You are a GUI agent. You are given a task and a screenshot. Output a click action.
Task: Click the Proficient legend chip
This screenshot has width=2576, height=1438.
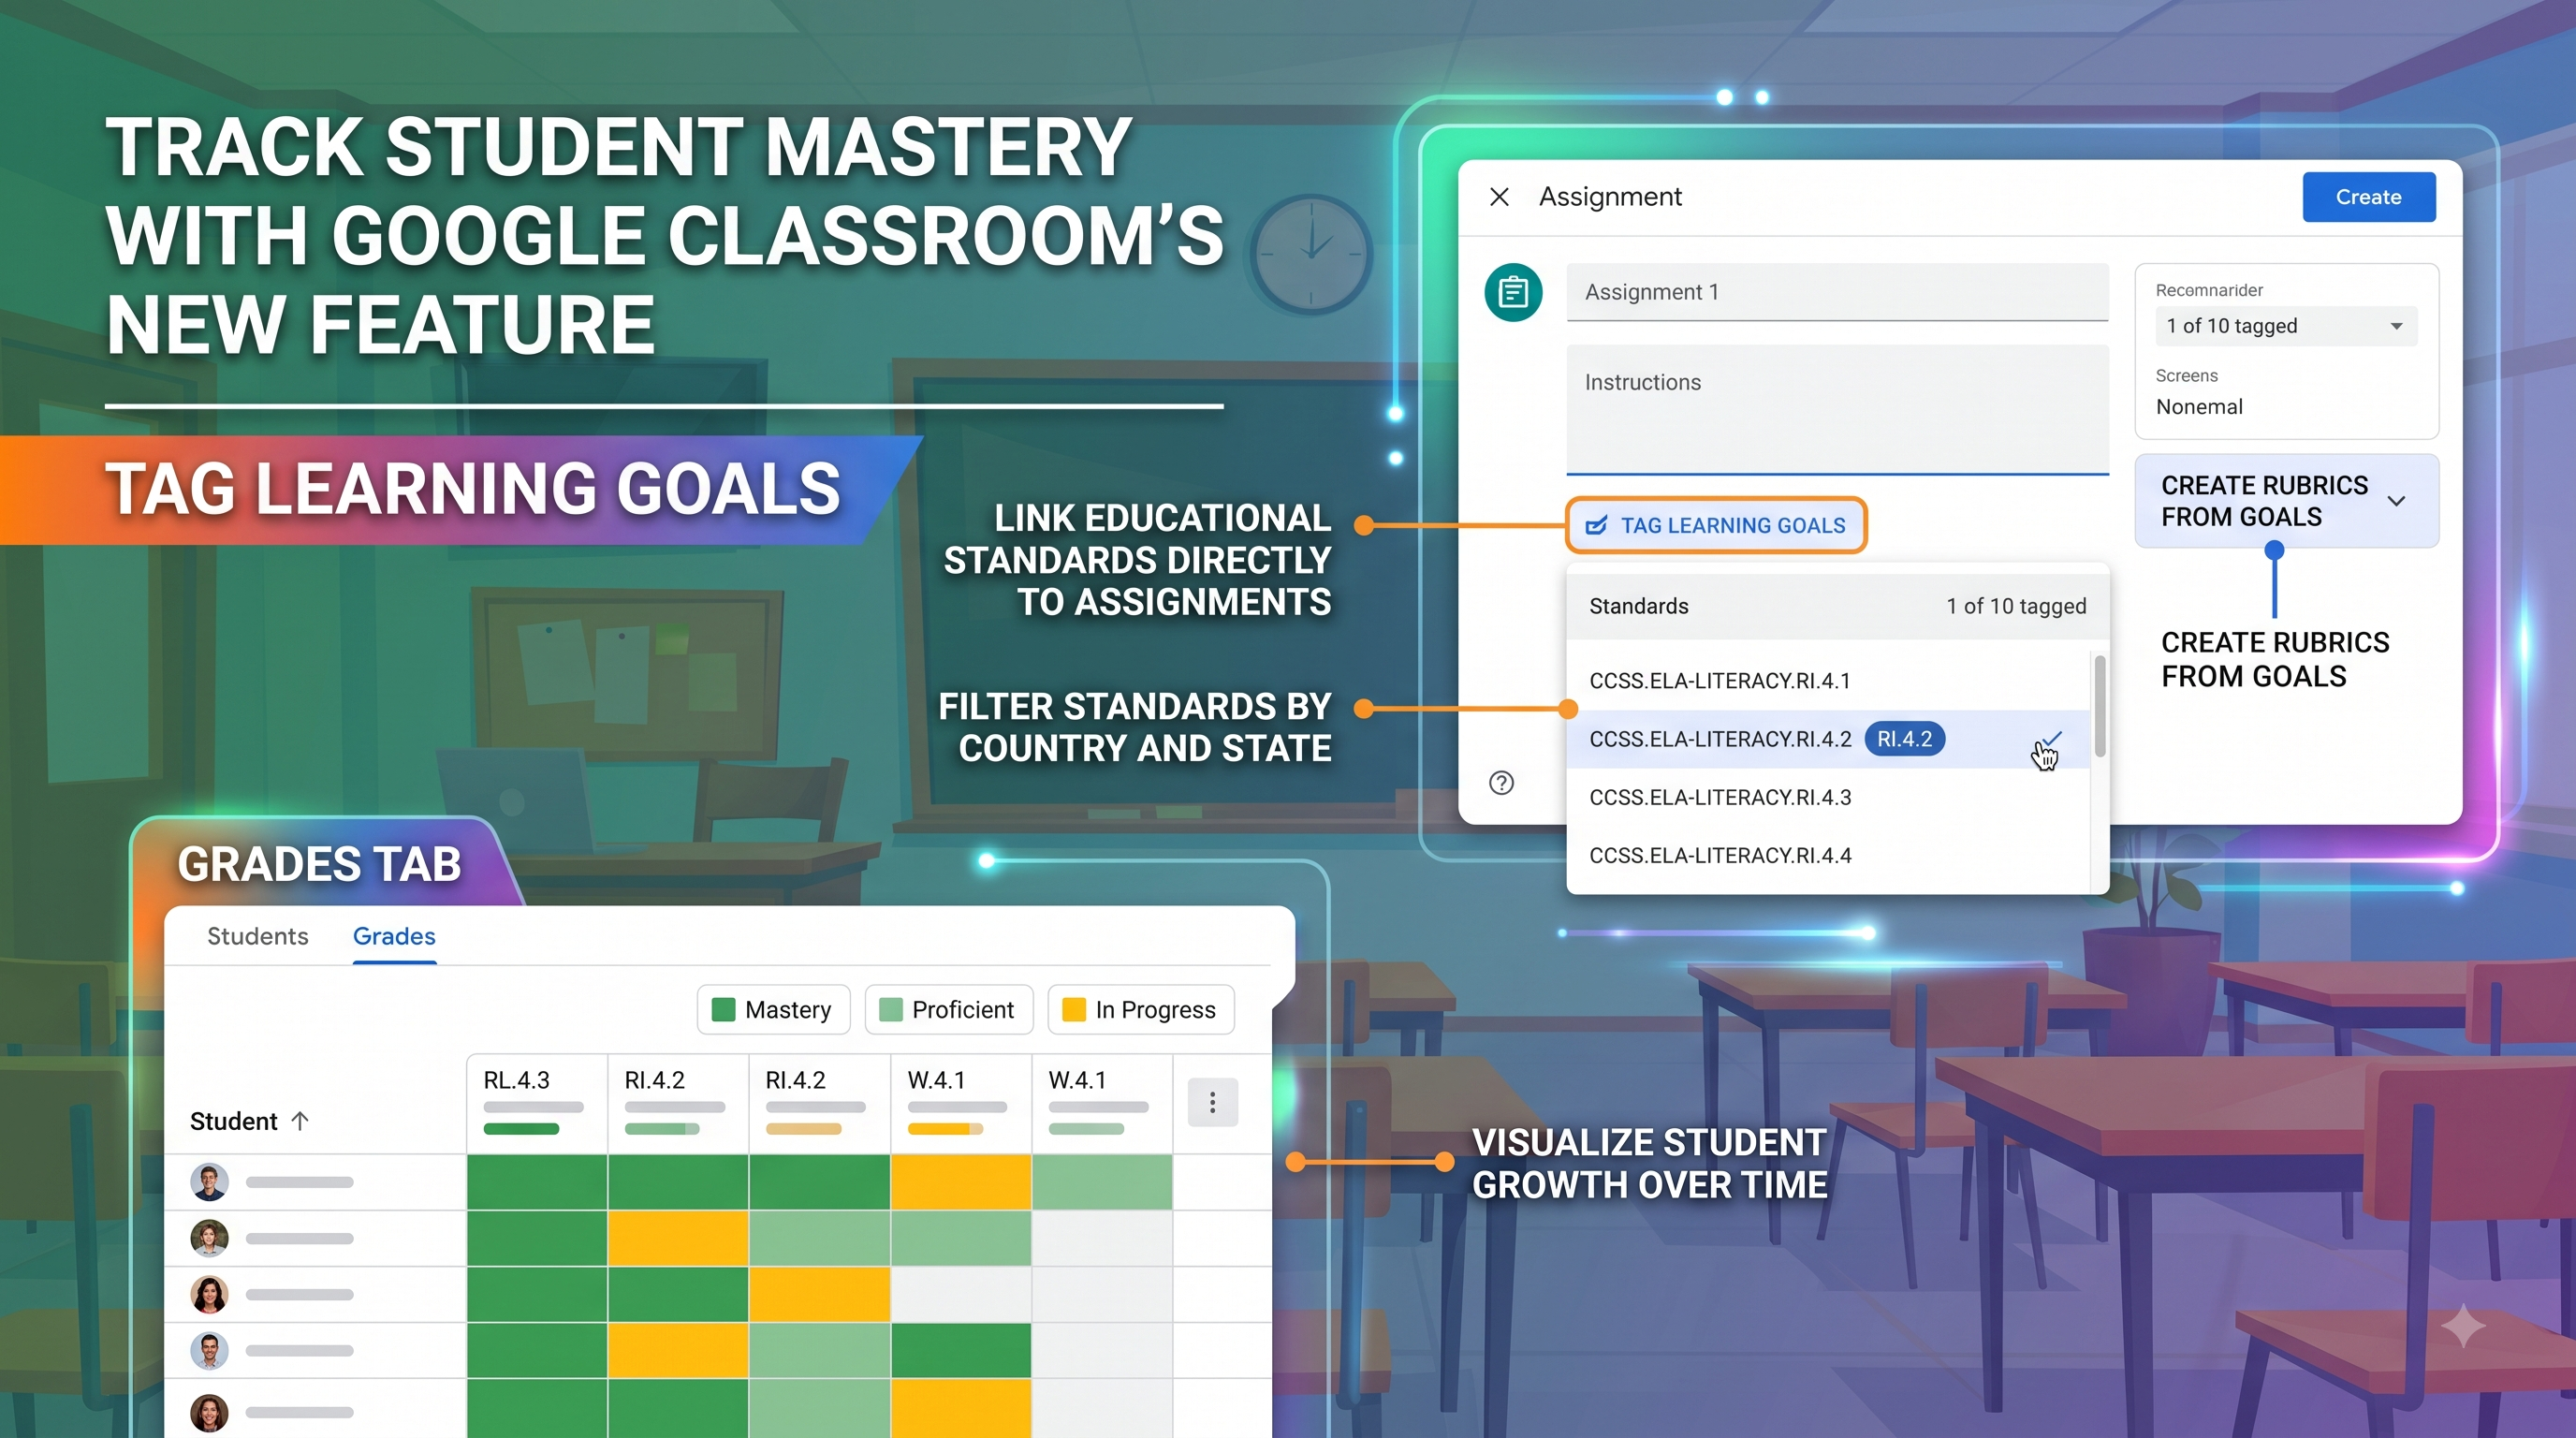click(948, 1009)
